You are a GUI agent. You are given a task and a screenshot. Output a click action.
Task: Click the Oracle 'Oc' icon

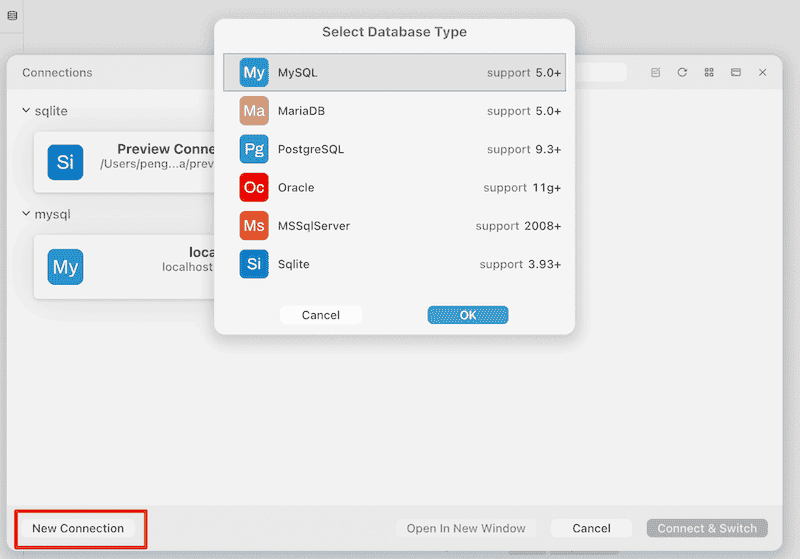tap(254, 187)
